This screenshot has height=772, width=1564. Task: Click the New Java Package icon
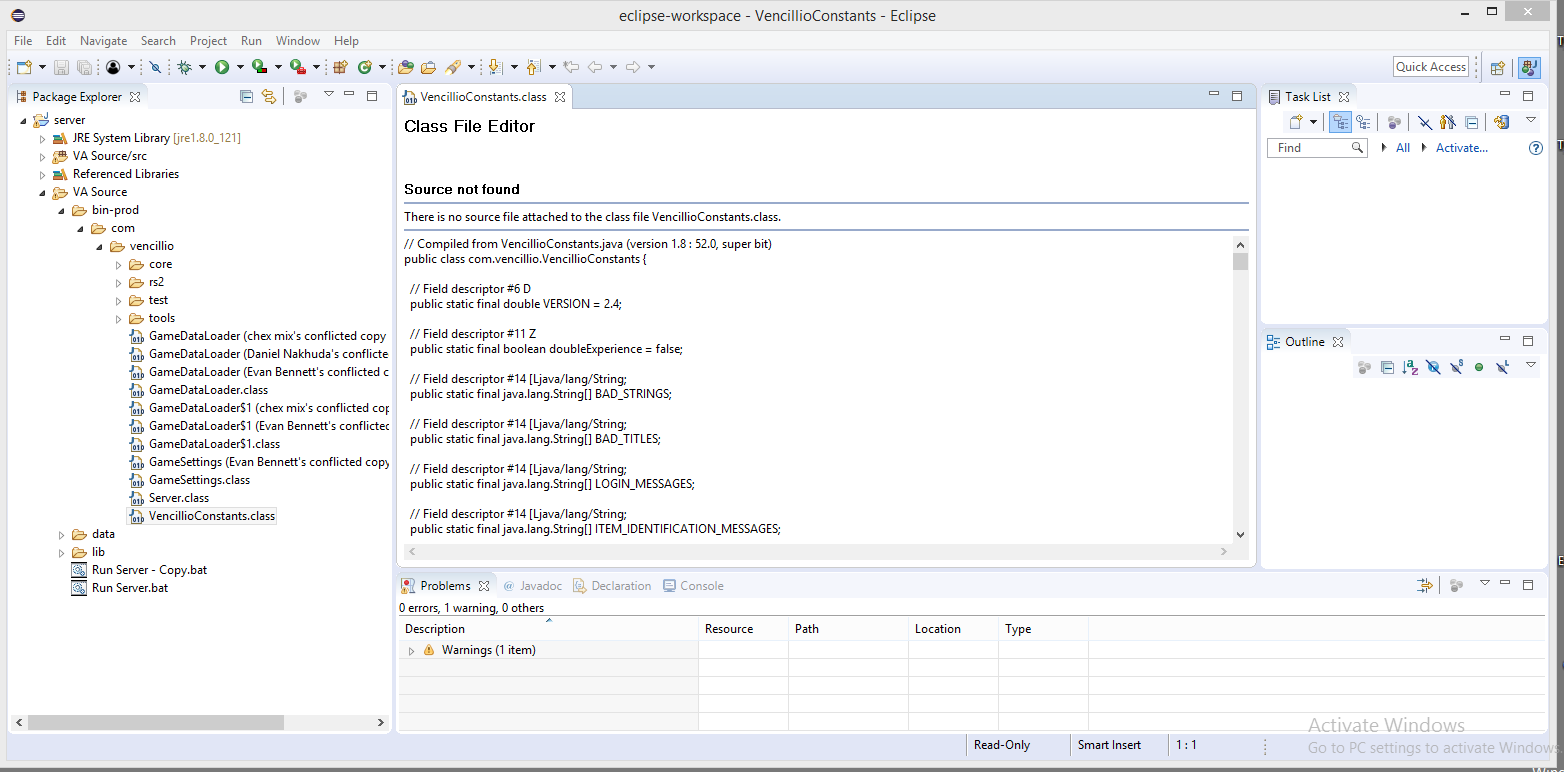(340, 67)
